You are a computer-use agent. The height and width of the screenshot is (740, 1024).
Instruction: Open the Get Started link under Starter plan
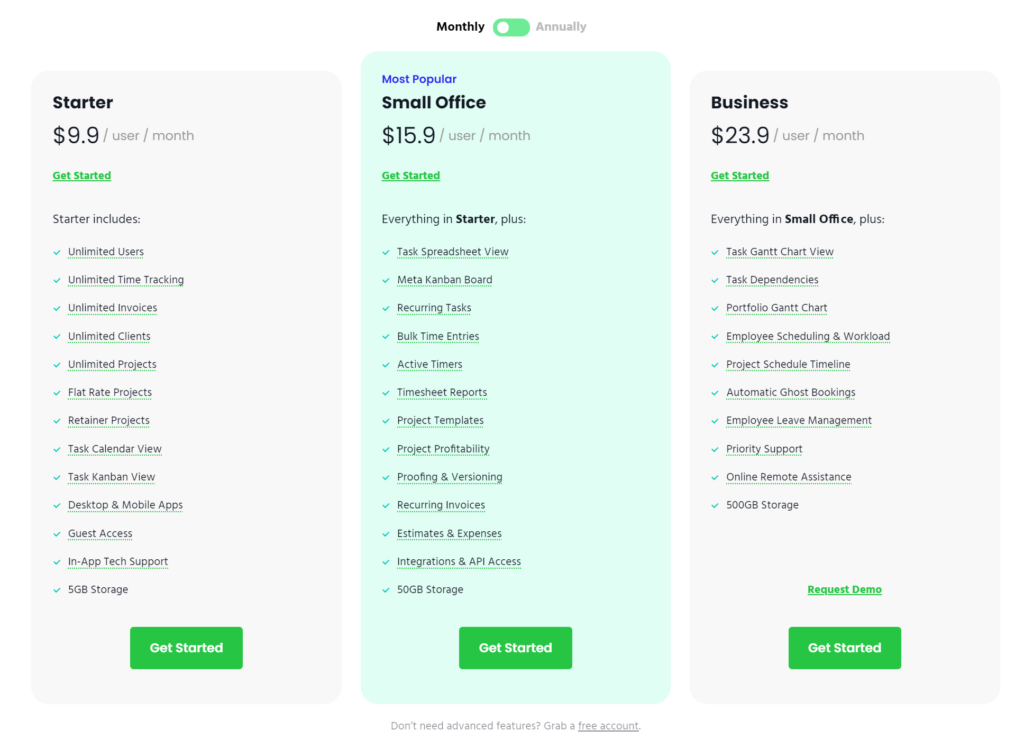click(x=81, y=175)
